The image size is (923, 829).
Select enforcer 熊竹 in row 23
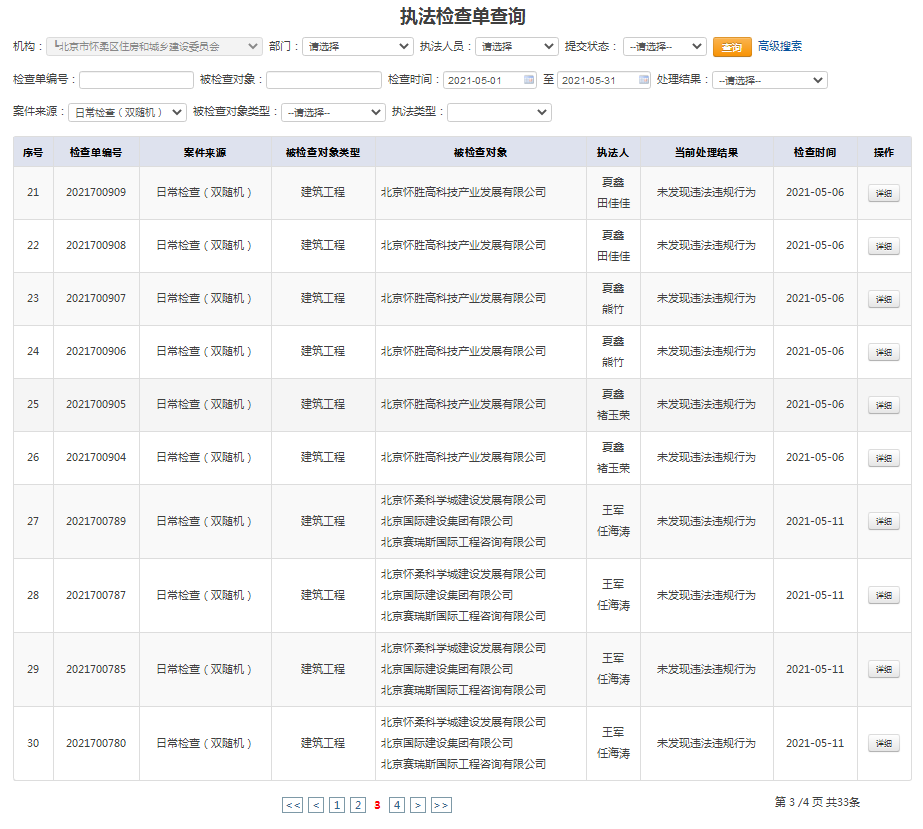coord(613,309)
